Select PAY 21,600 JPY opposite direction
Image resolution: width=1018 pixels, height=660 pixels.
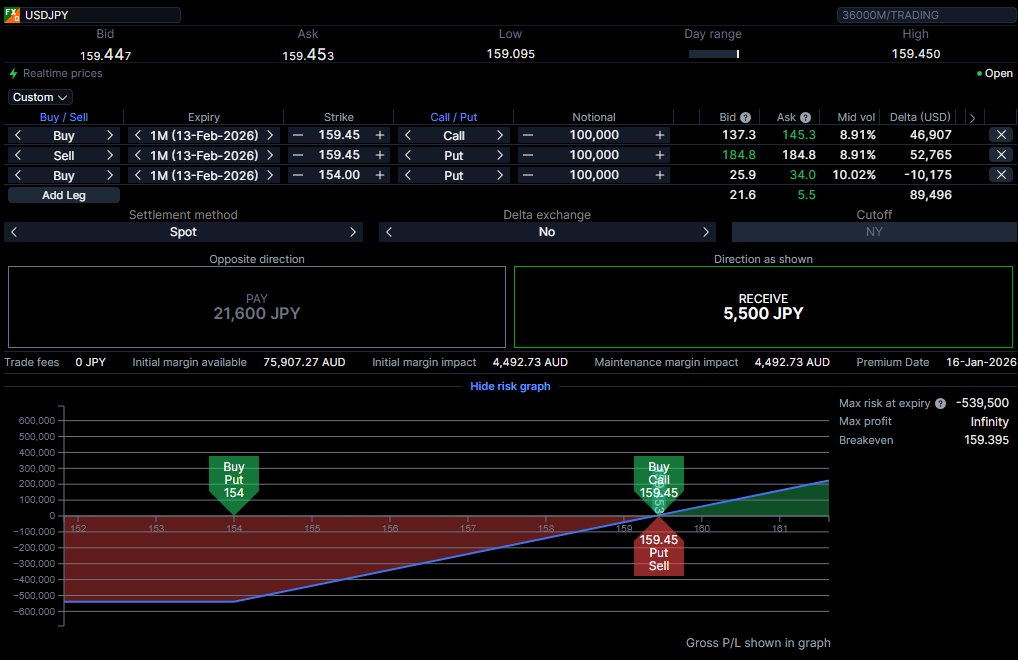point(256,307)
